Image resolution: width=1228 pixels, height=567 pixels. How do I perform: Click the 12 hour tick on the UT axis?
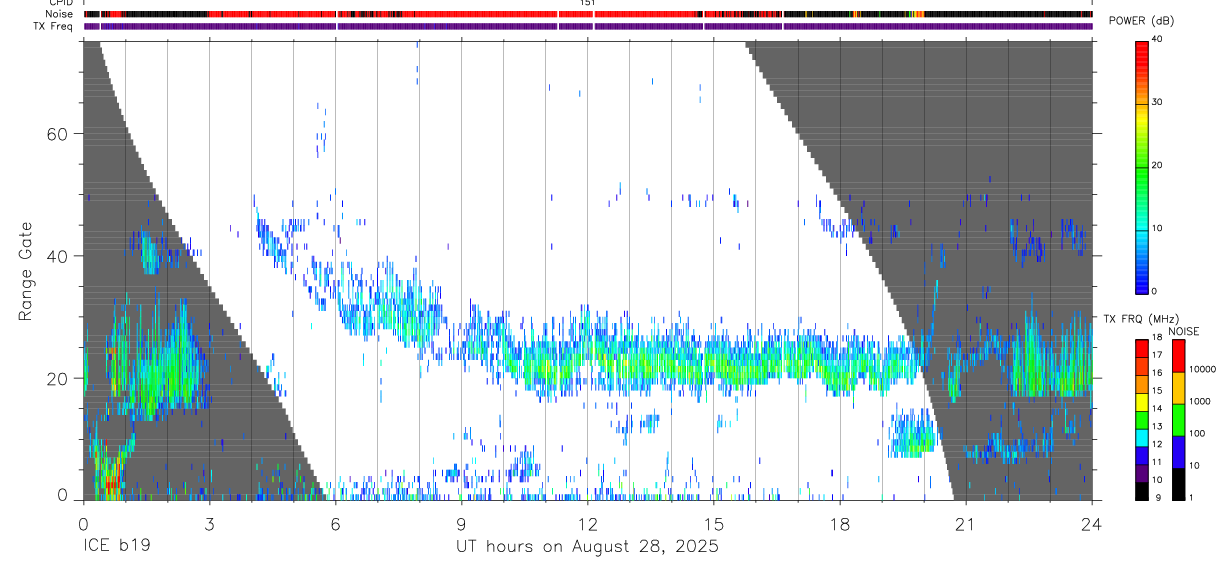(x=587, y=523)
